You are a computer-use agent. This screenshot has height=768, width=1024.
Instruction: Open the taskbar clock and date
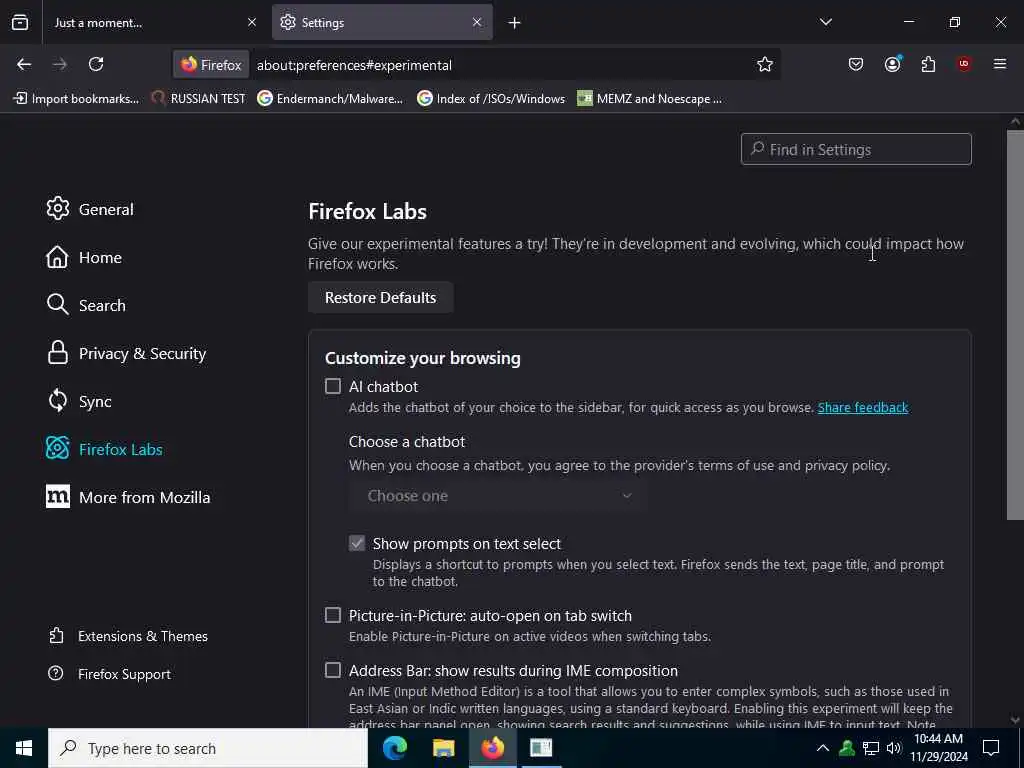pos(938,748)
